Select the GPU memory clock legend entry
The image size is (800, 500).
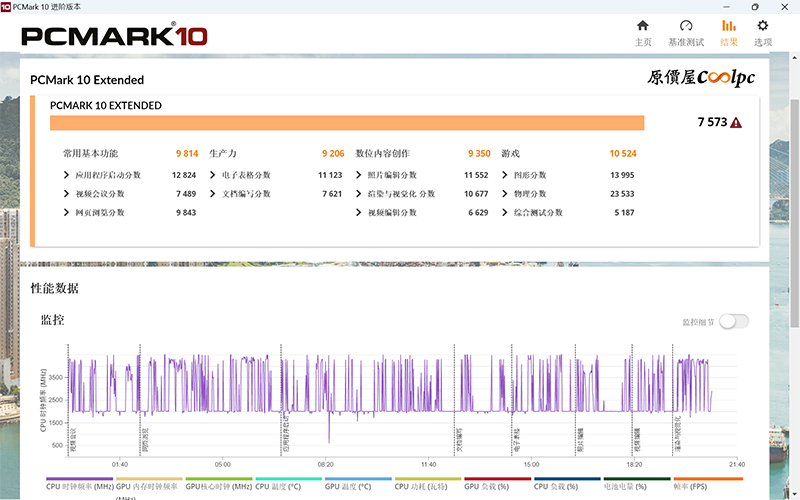point(148,487)
